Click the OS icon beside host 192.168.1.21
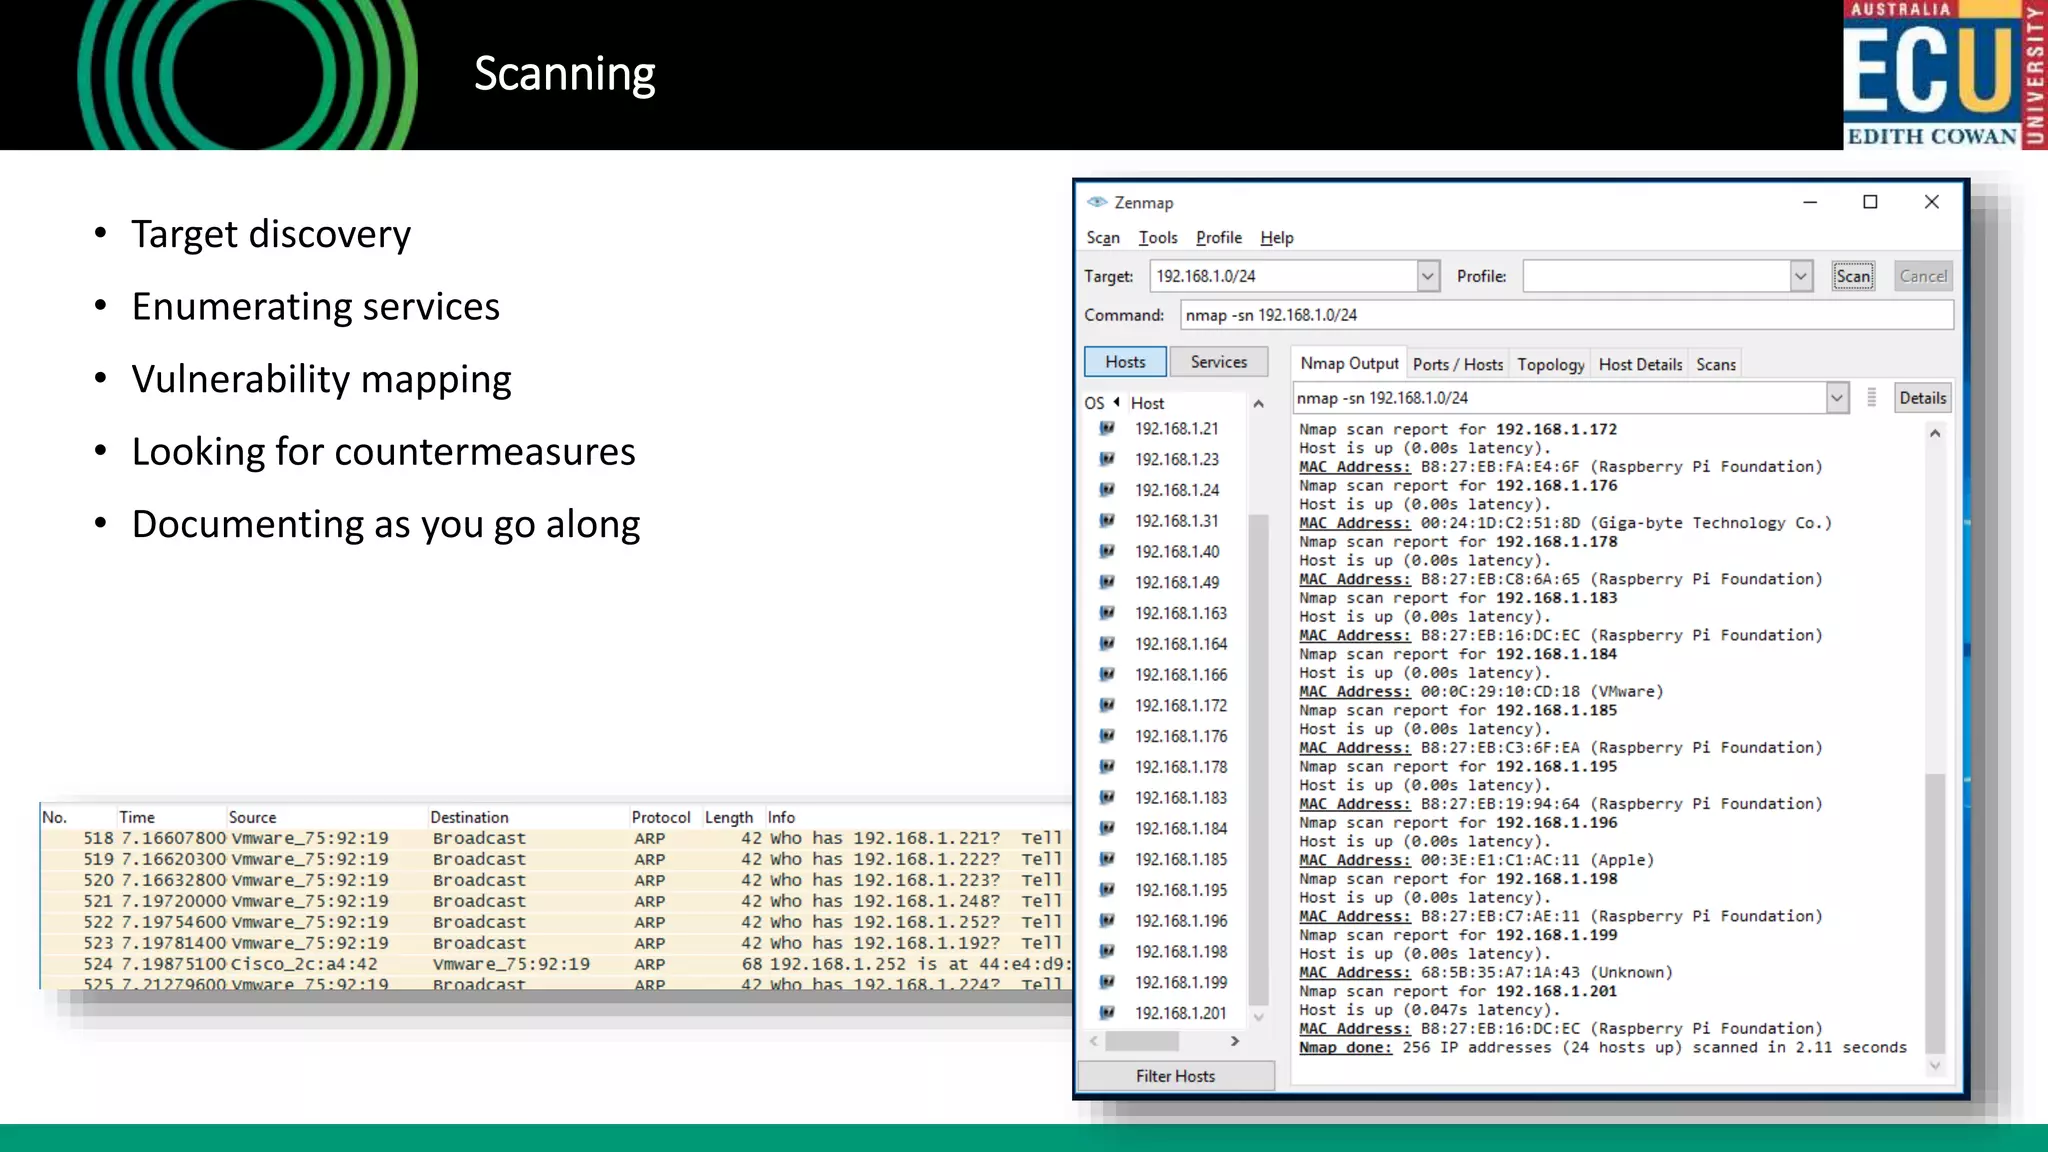The width and height of the screenshot is (2048, 1152). click(x=1107, y=428)
